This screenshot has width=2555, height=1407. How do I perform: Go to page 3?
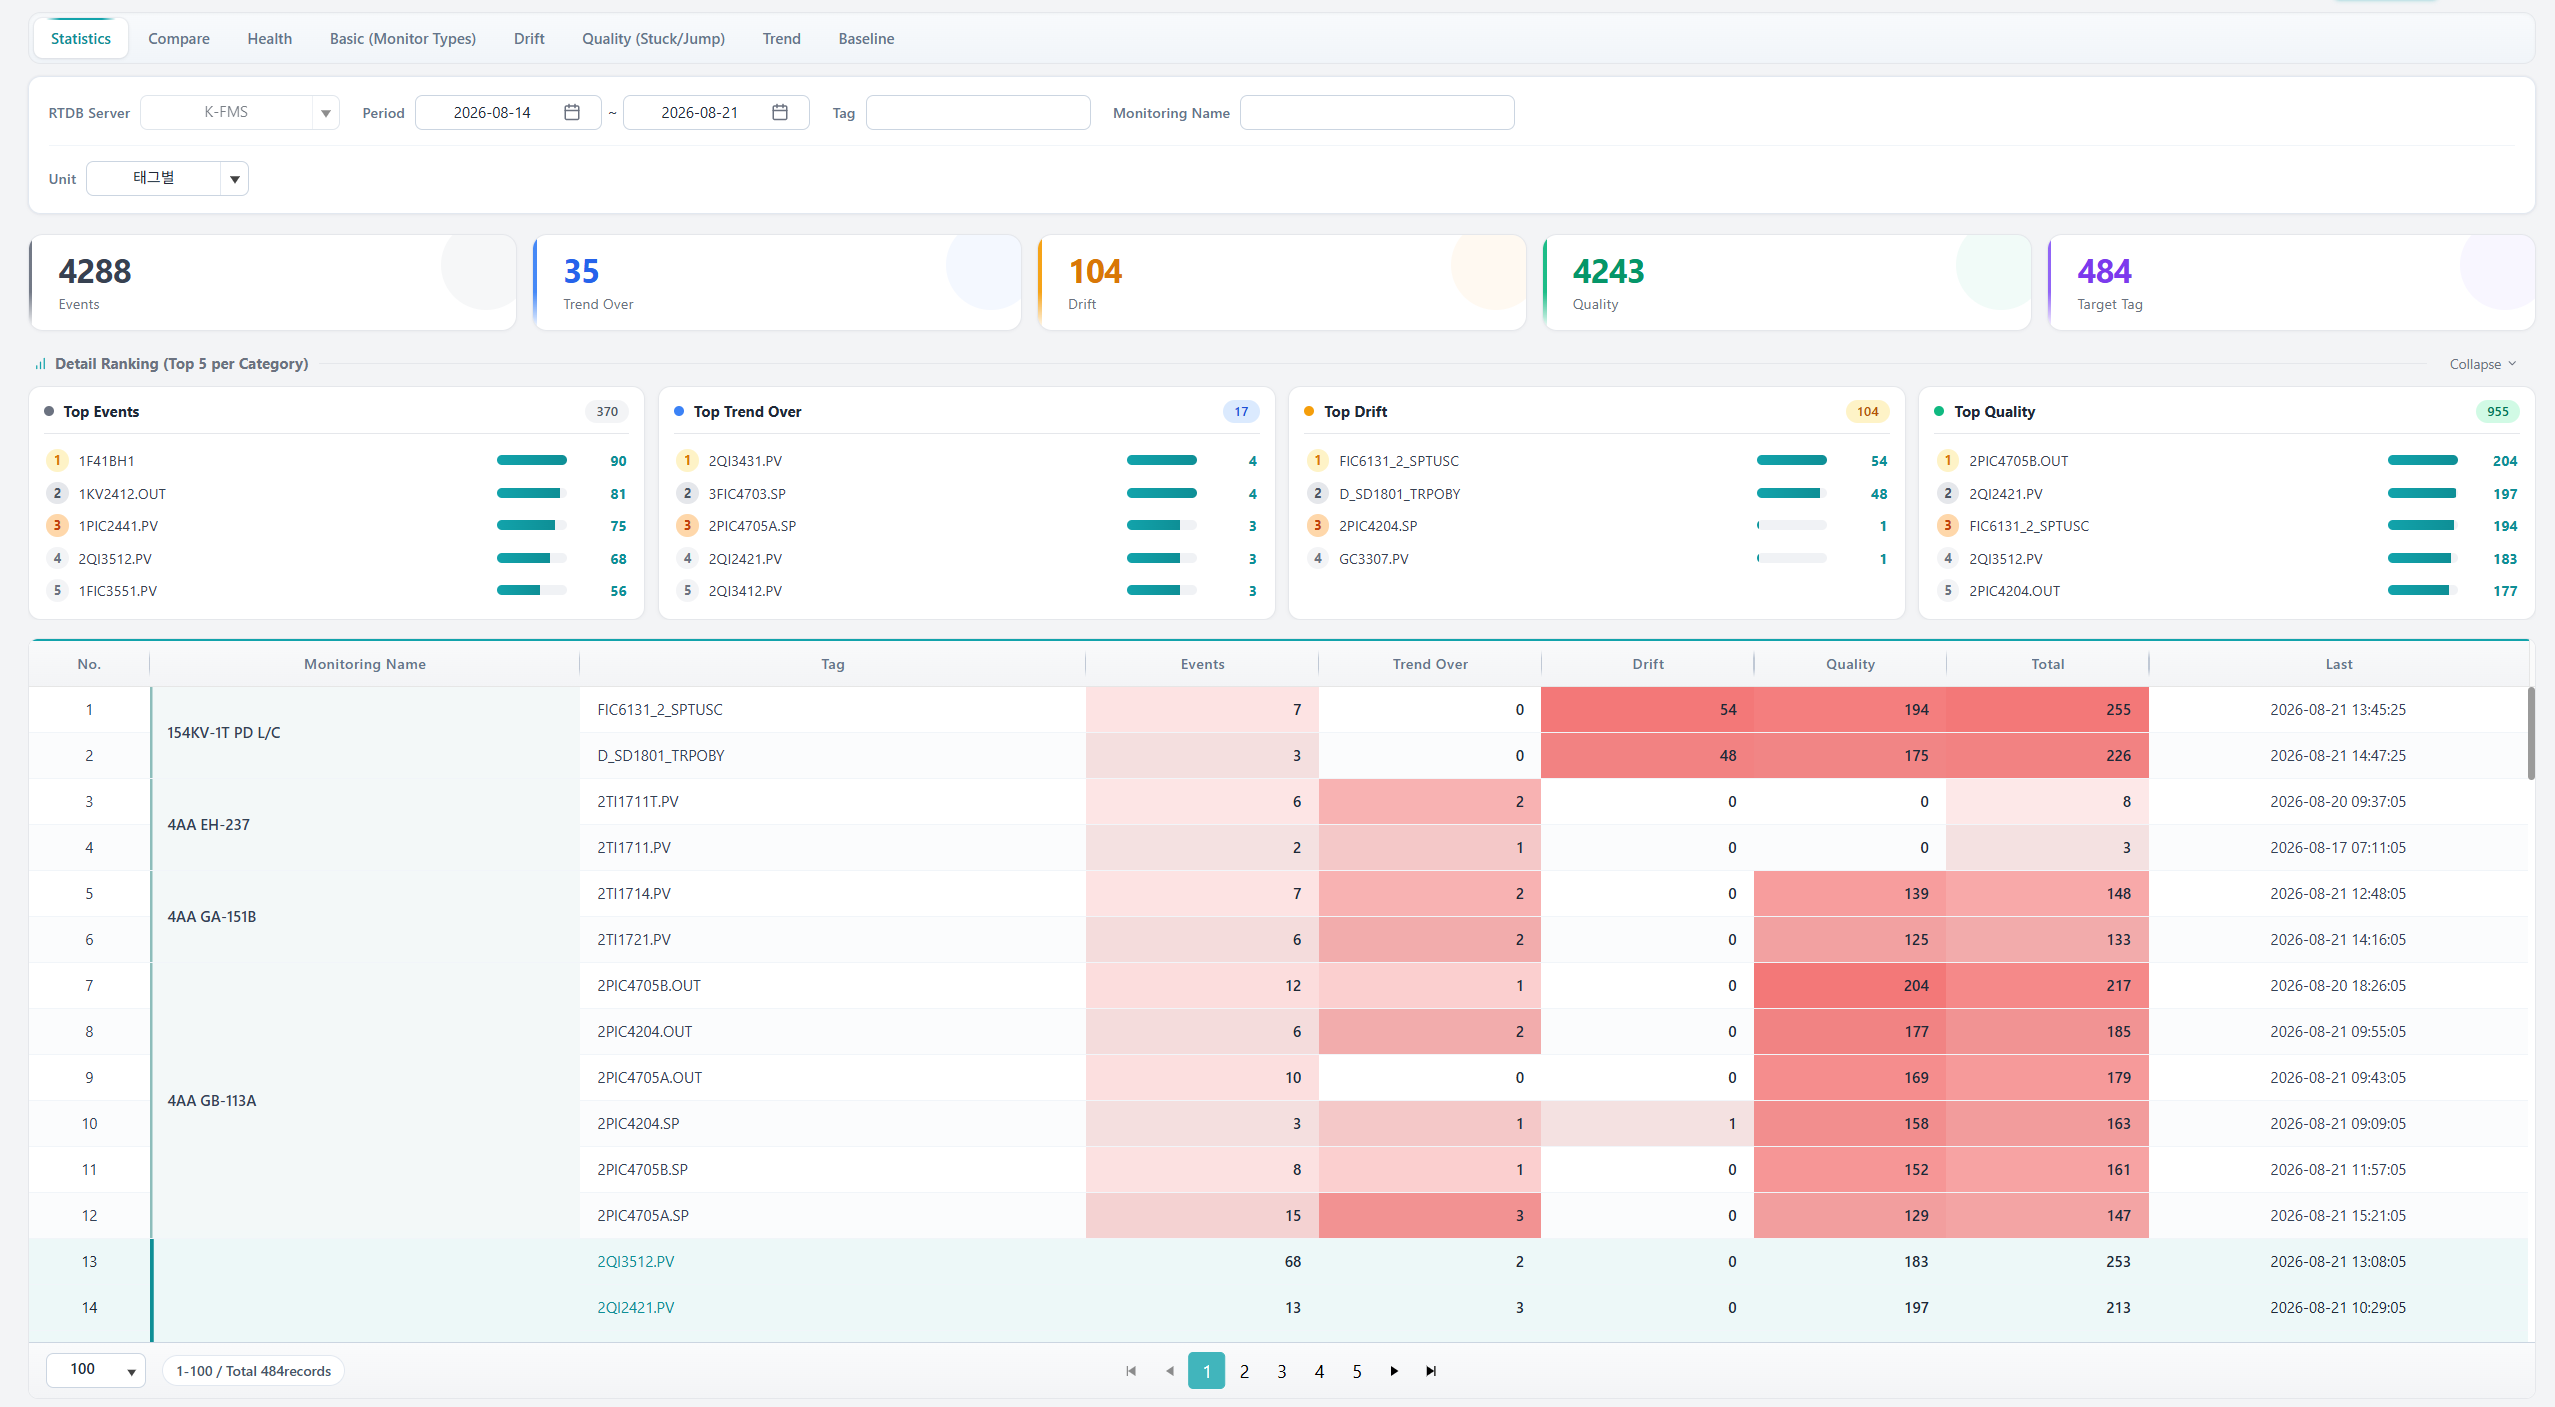click(1282, 1371)
